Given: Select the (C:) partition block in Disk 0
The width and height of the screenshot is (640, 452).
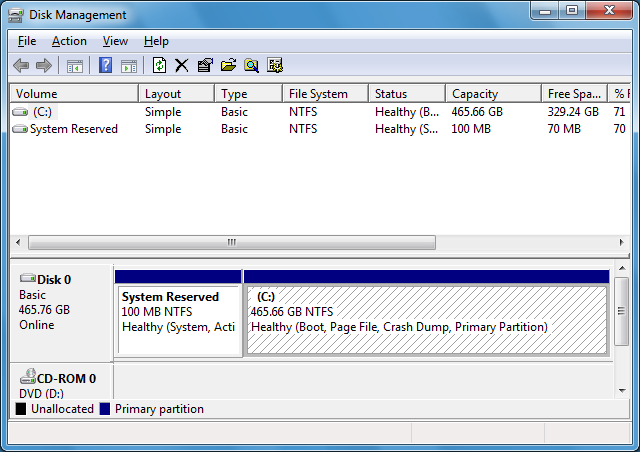Looking at the screenshot, I should click(427, 314).
